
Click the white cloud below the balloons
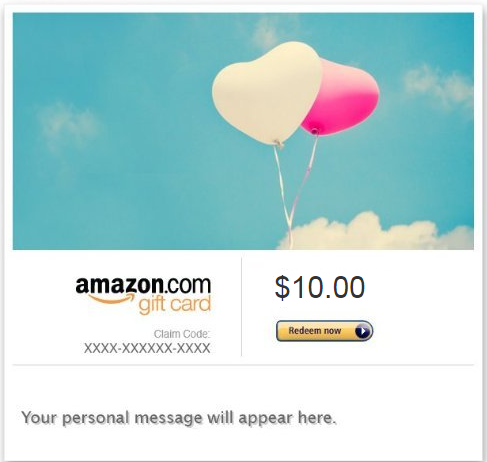[x=376, y=231]
